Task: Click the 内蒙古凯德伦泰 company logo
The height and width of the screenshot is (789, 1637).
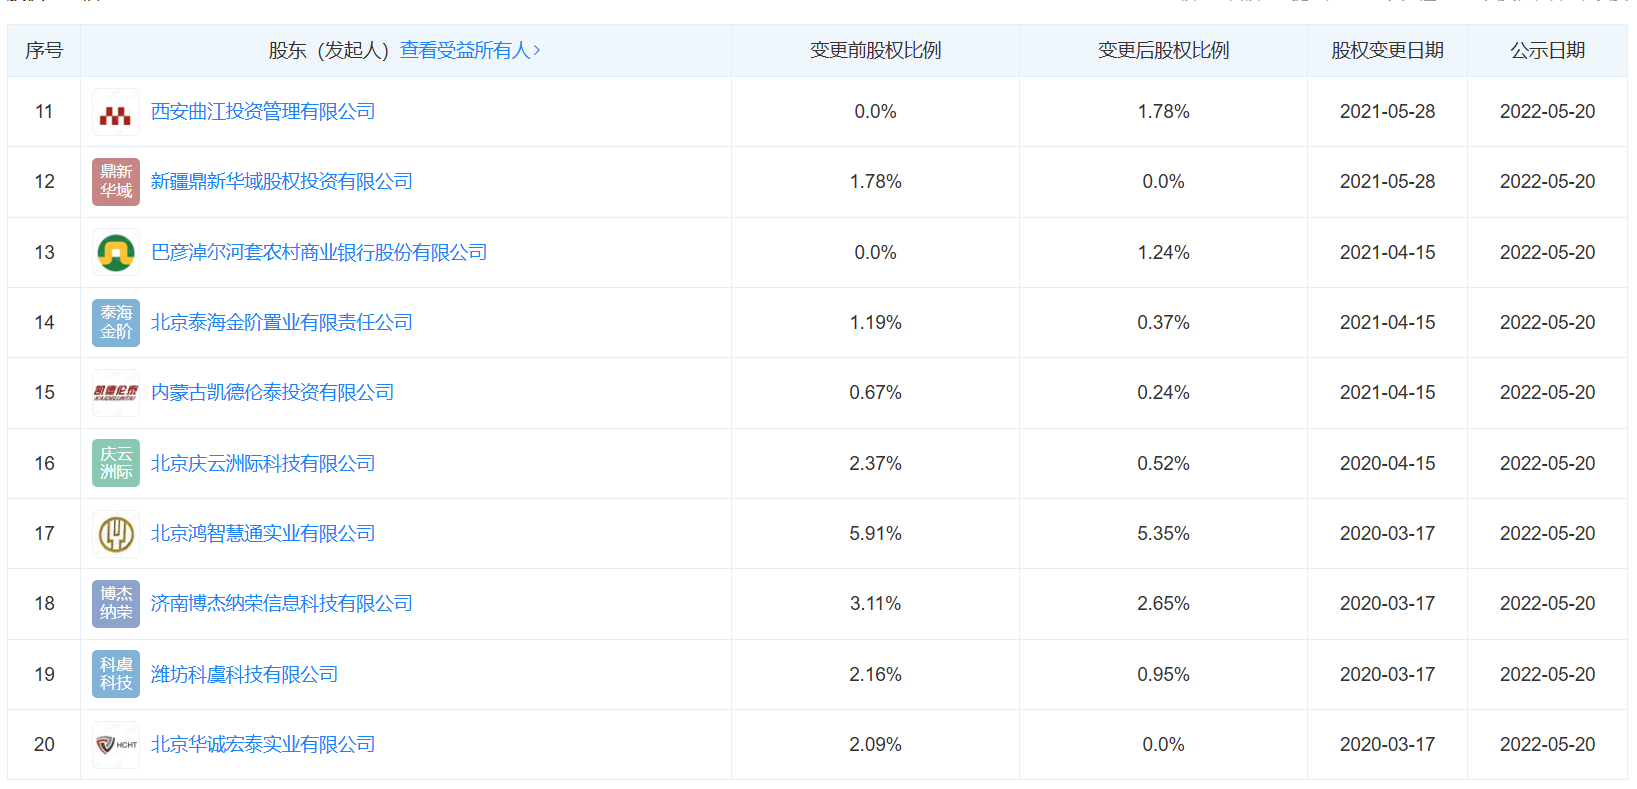Action: tap(116, 393)
